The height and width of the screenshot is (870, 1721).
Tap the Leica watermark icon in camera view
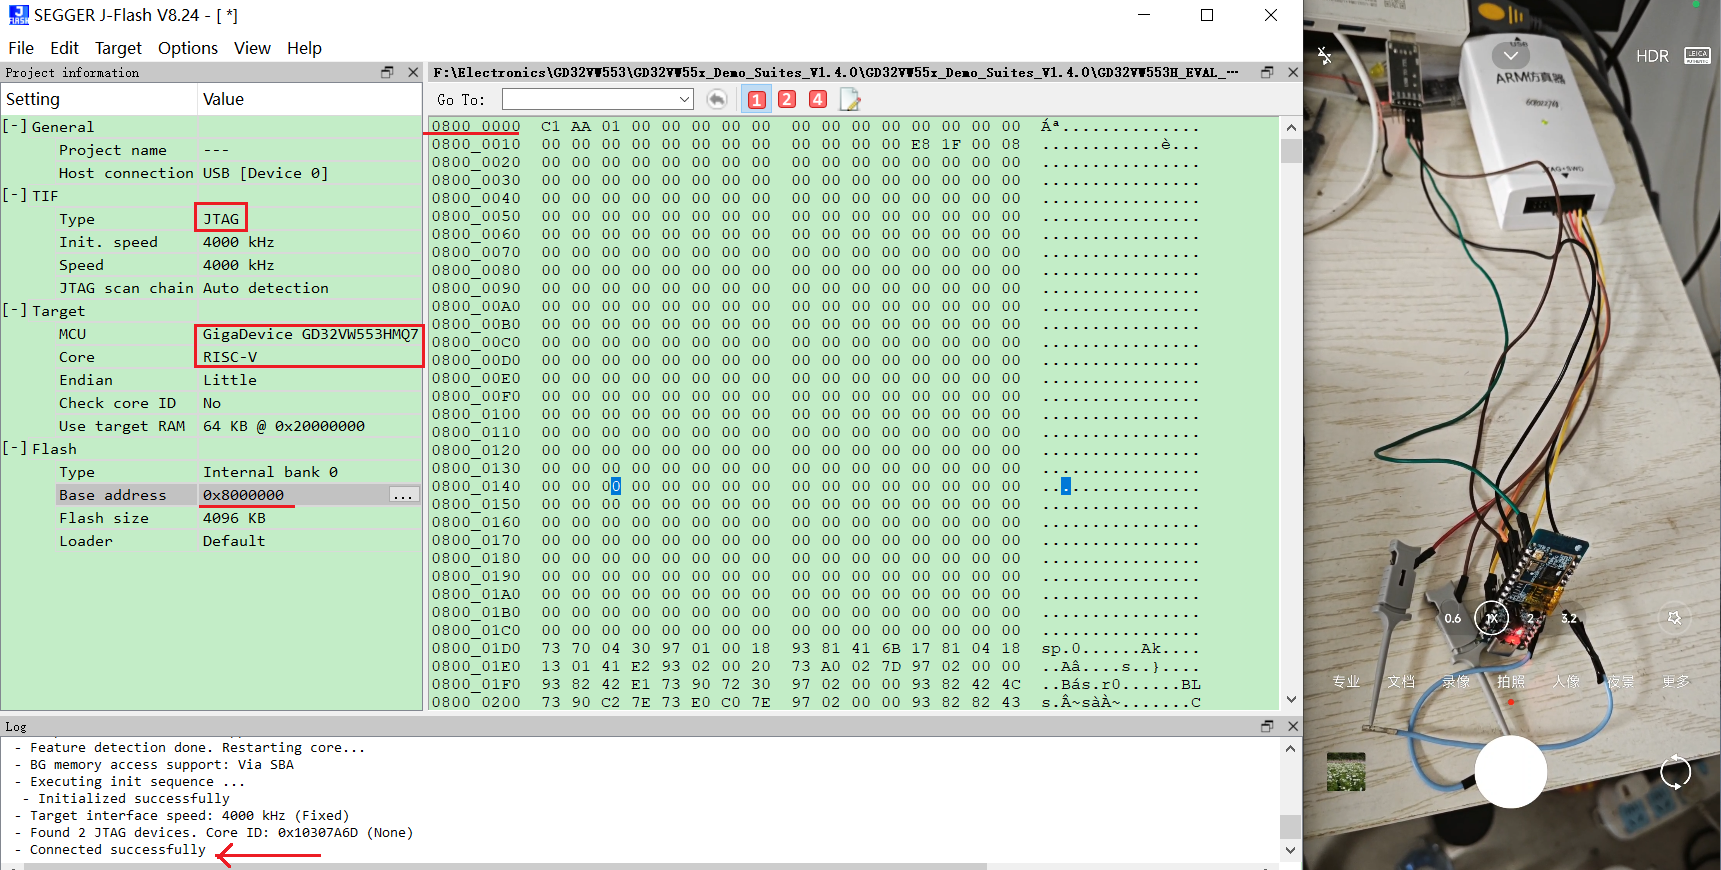(1698, 56)
